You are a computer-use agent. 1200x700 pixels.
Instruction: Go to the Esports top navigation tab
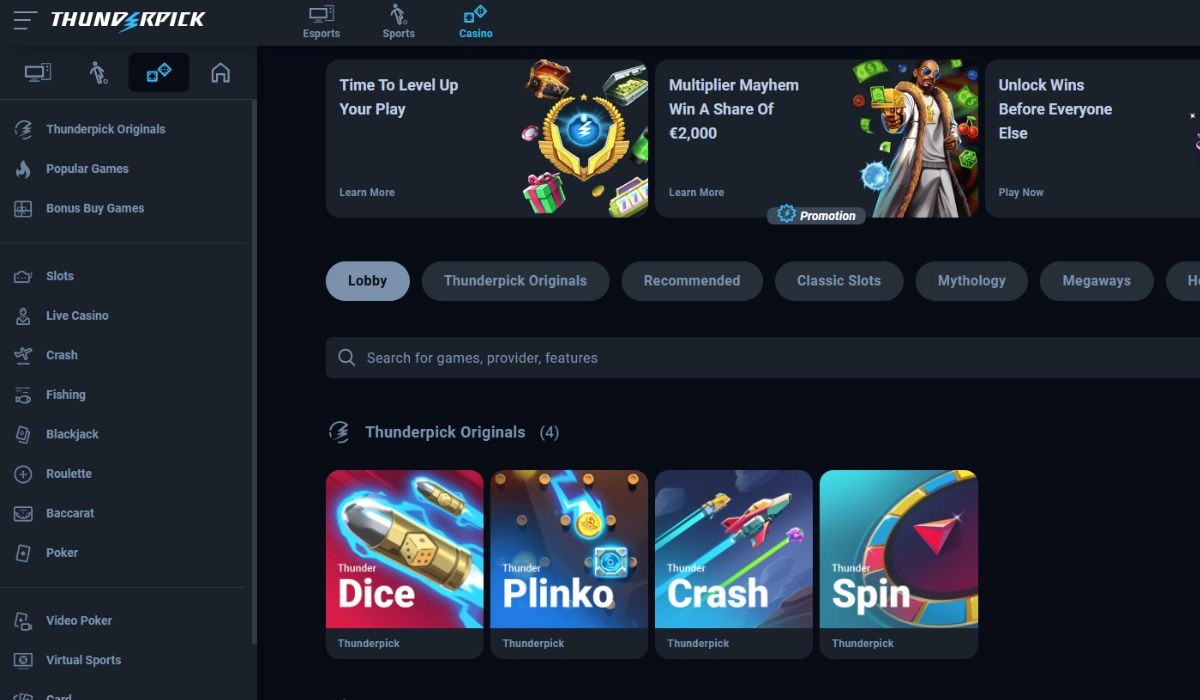tap(321, 22)
